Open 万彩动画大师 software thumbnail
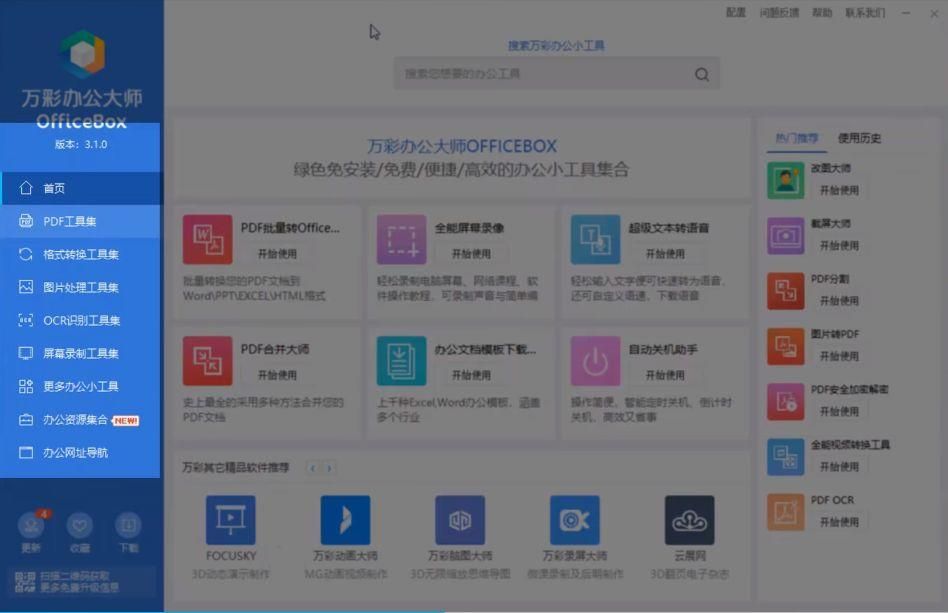The width and height of the screenshot is (948, 613). pyautogui.click(x=345, y=520)
